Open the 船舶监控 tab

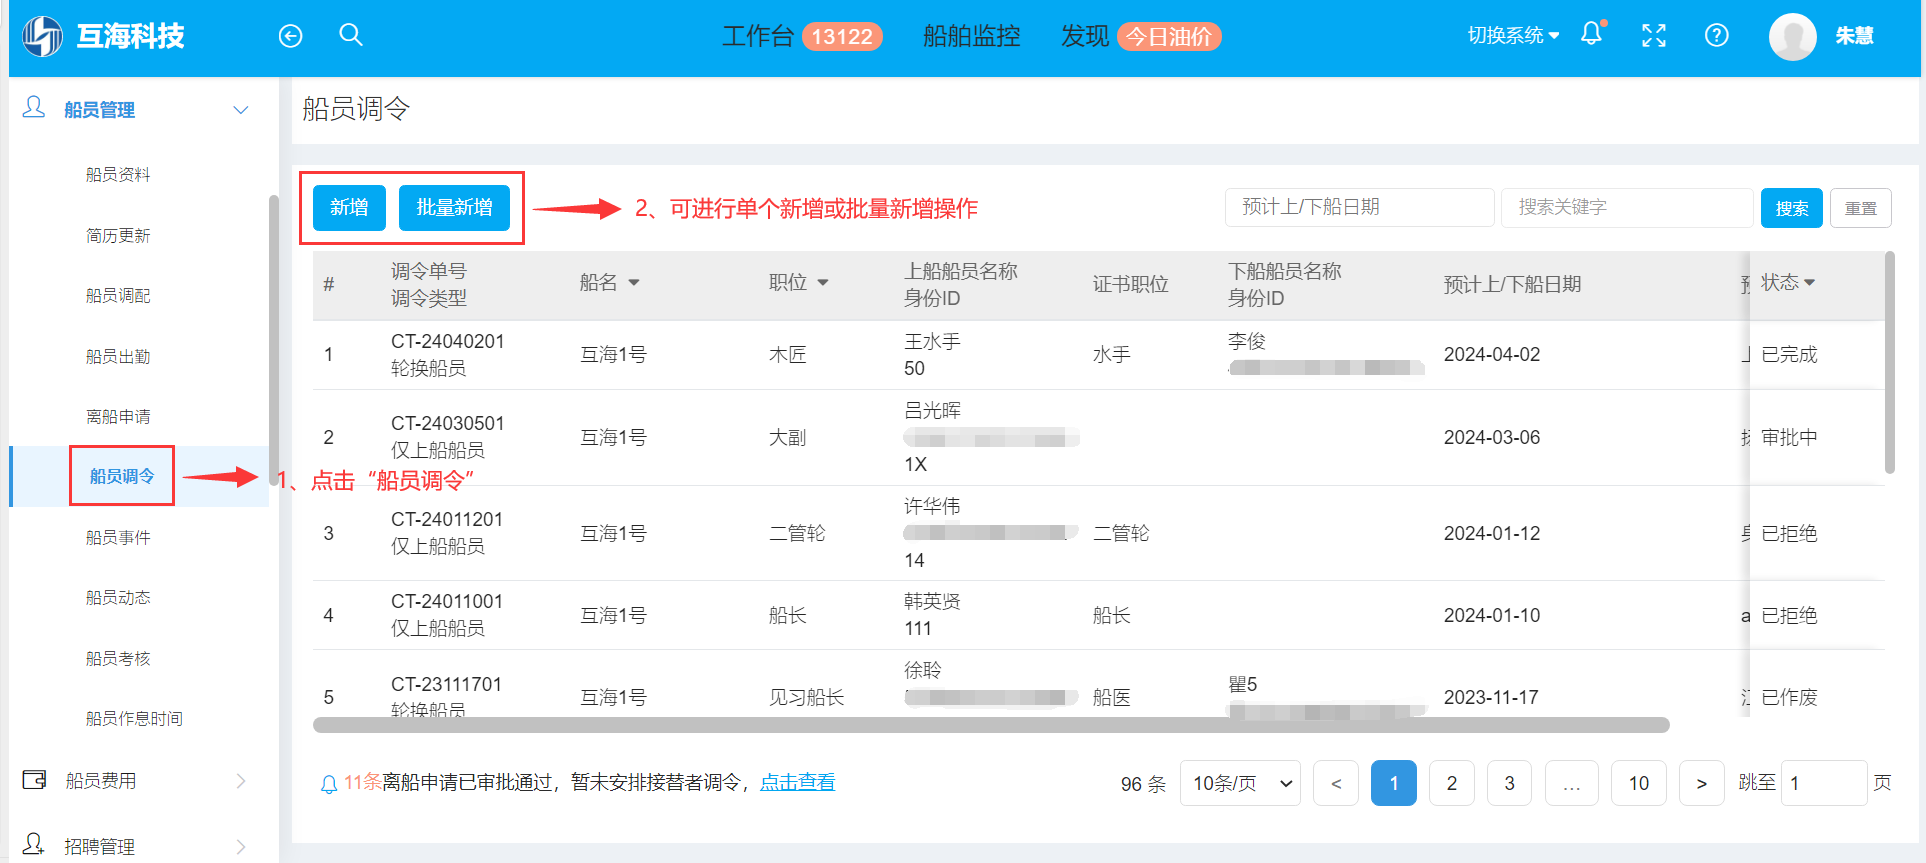click(972, 37)
